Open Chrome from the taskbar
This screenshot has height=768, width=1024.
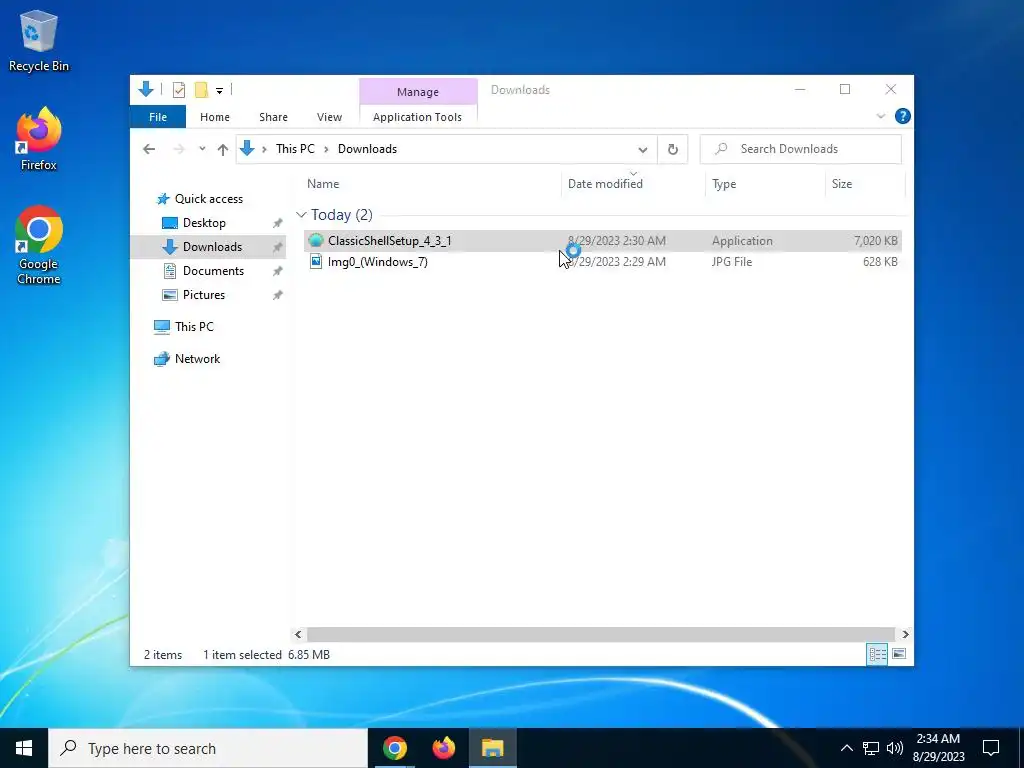click(x=395, y=748)
